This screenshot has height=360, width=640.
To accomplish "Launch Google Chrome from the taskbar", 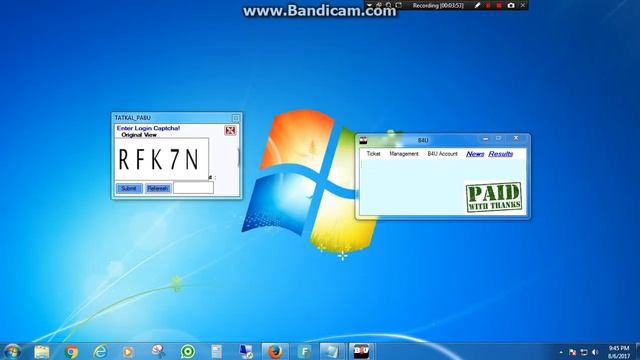I will click(71, 351).
